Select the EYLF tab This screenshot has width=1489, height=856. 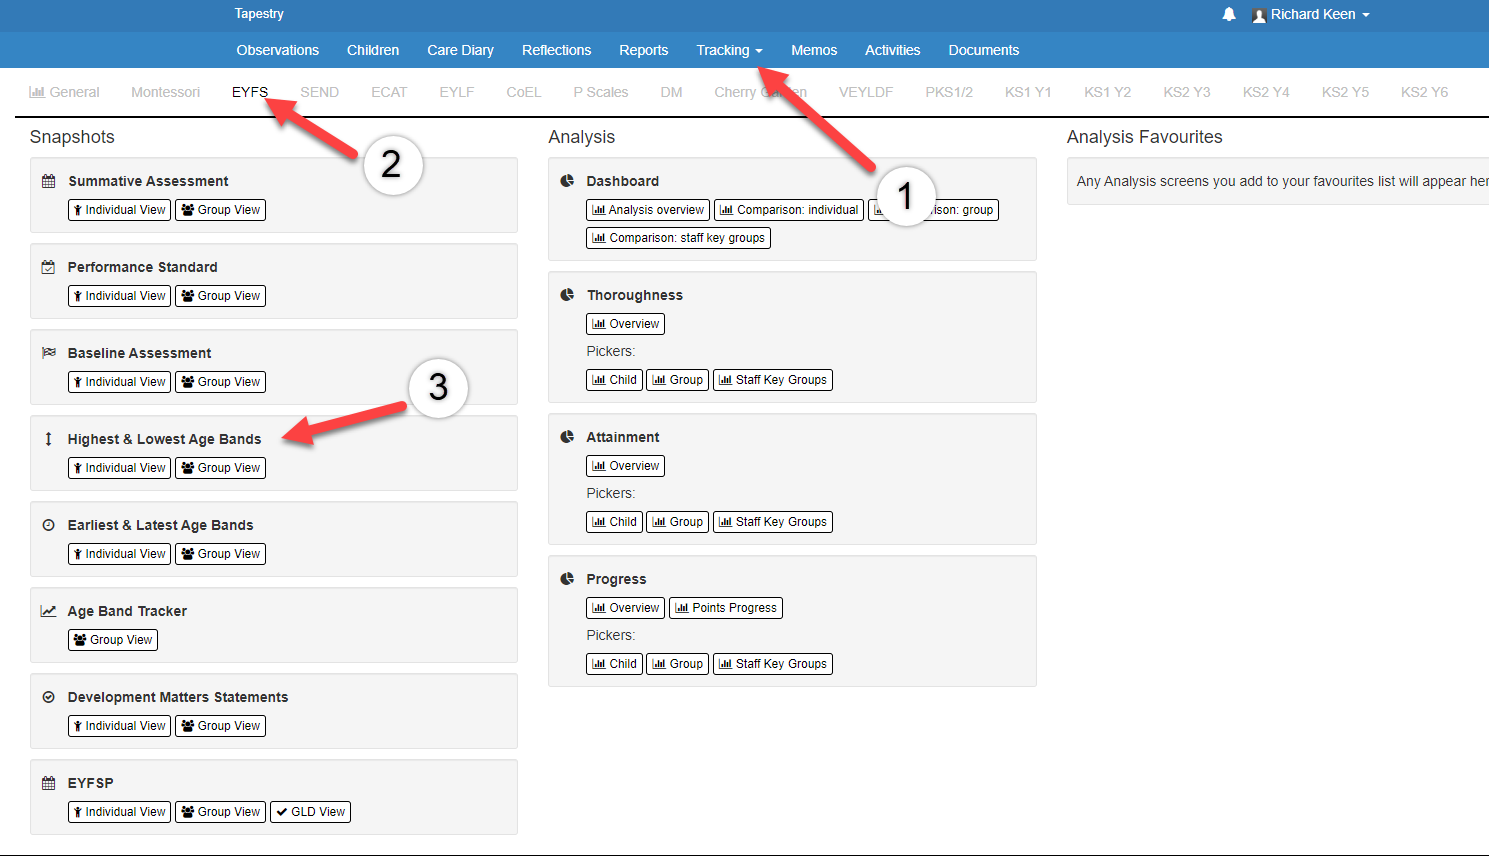coord(456,92)
